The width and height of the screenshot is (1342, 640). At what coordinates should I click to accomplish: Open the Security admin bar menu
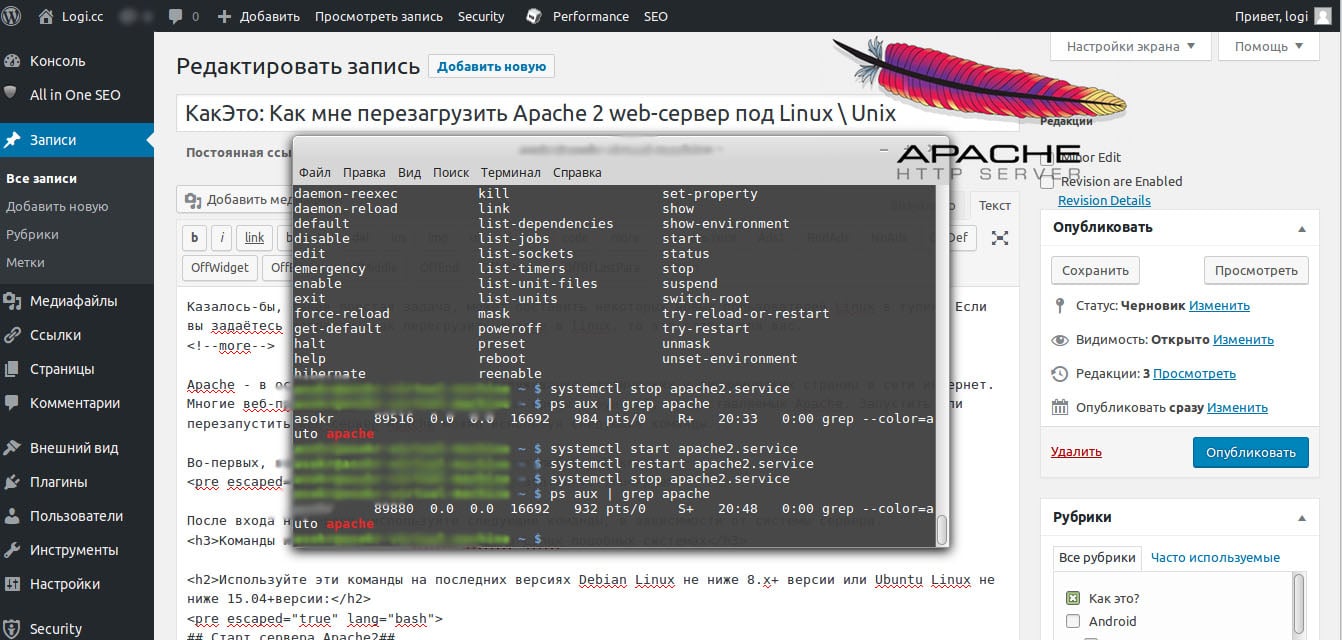pyautogui.click(x=481, y=16)
